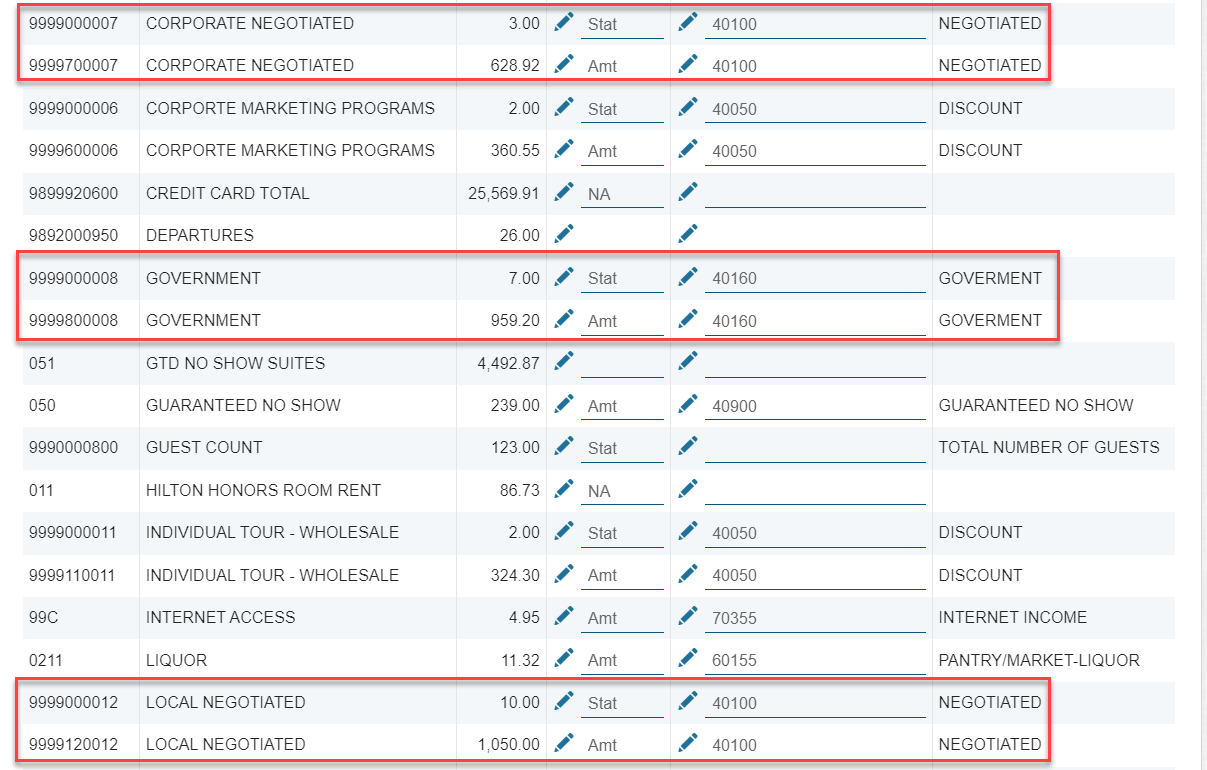Click the empty account field in GUEST COUNT row
1207x770 pixels.
(814, 448)
